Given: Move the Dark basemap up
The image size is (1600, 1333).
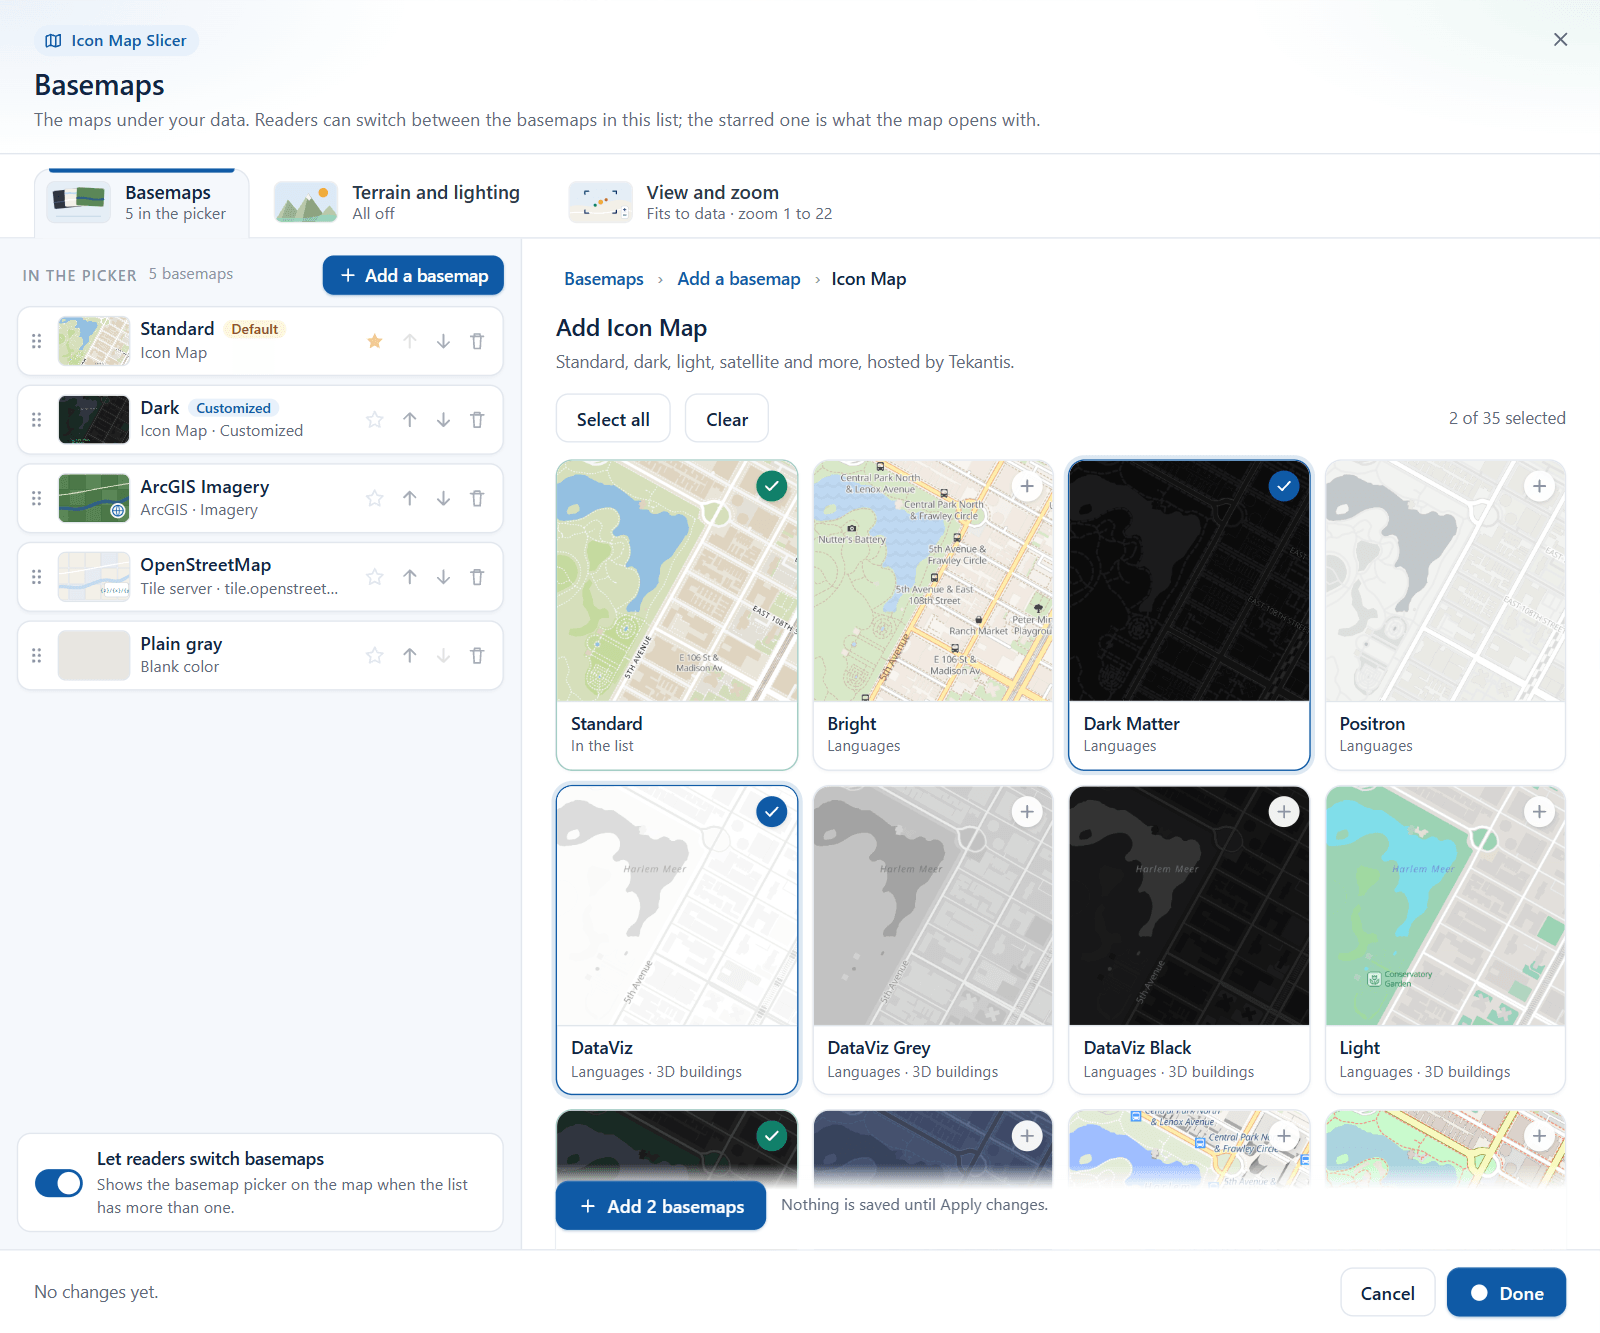Looking at the screenshot, I should tap(410, 420).
